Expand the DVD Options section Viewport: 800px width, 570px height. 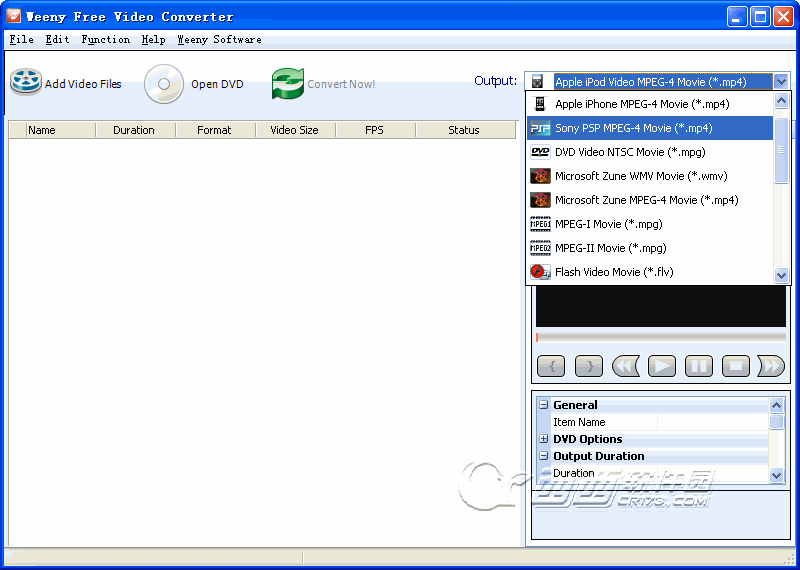tap(544, 439)
